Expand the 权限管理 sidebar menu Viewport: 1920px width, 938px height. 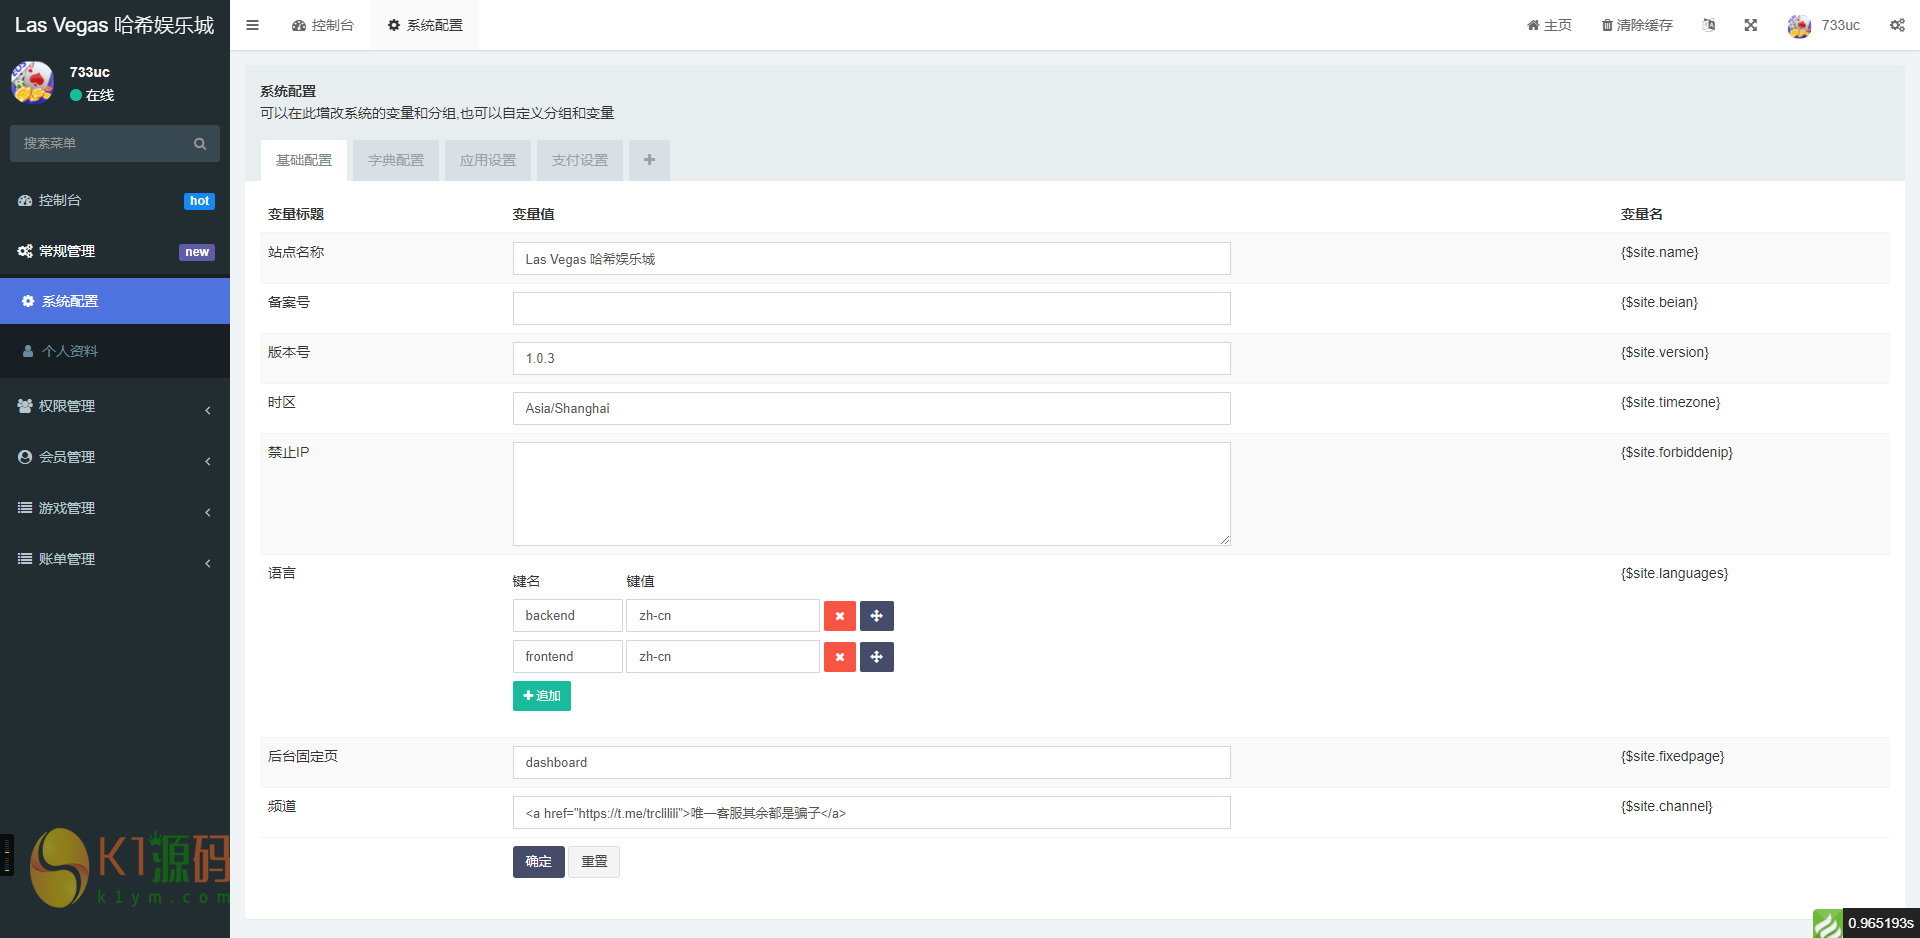coord(115,406)
